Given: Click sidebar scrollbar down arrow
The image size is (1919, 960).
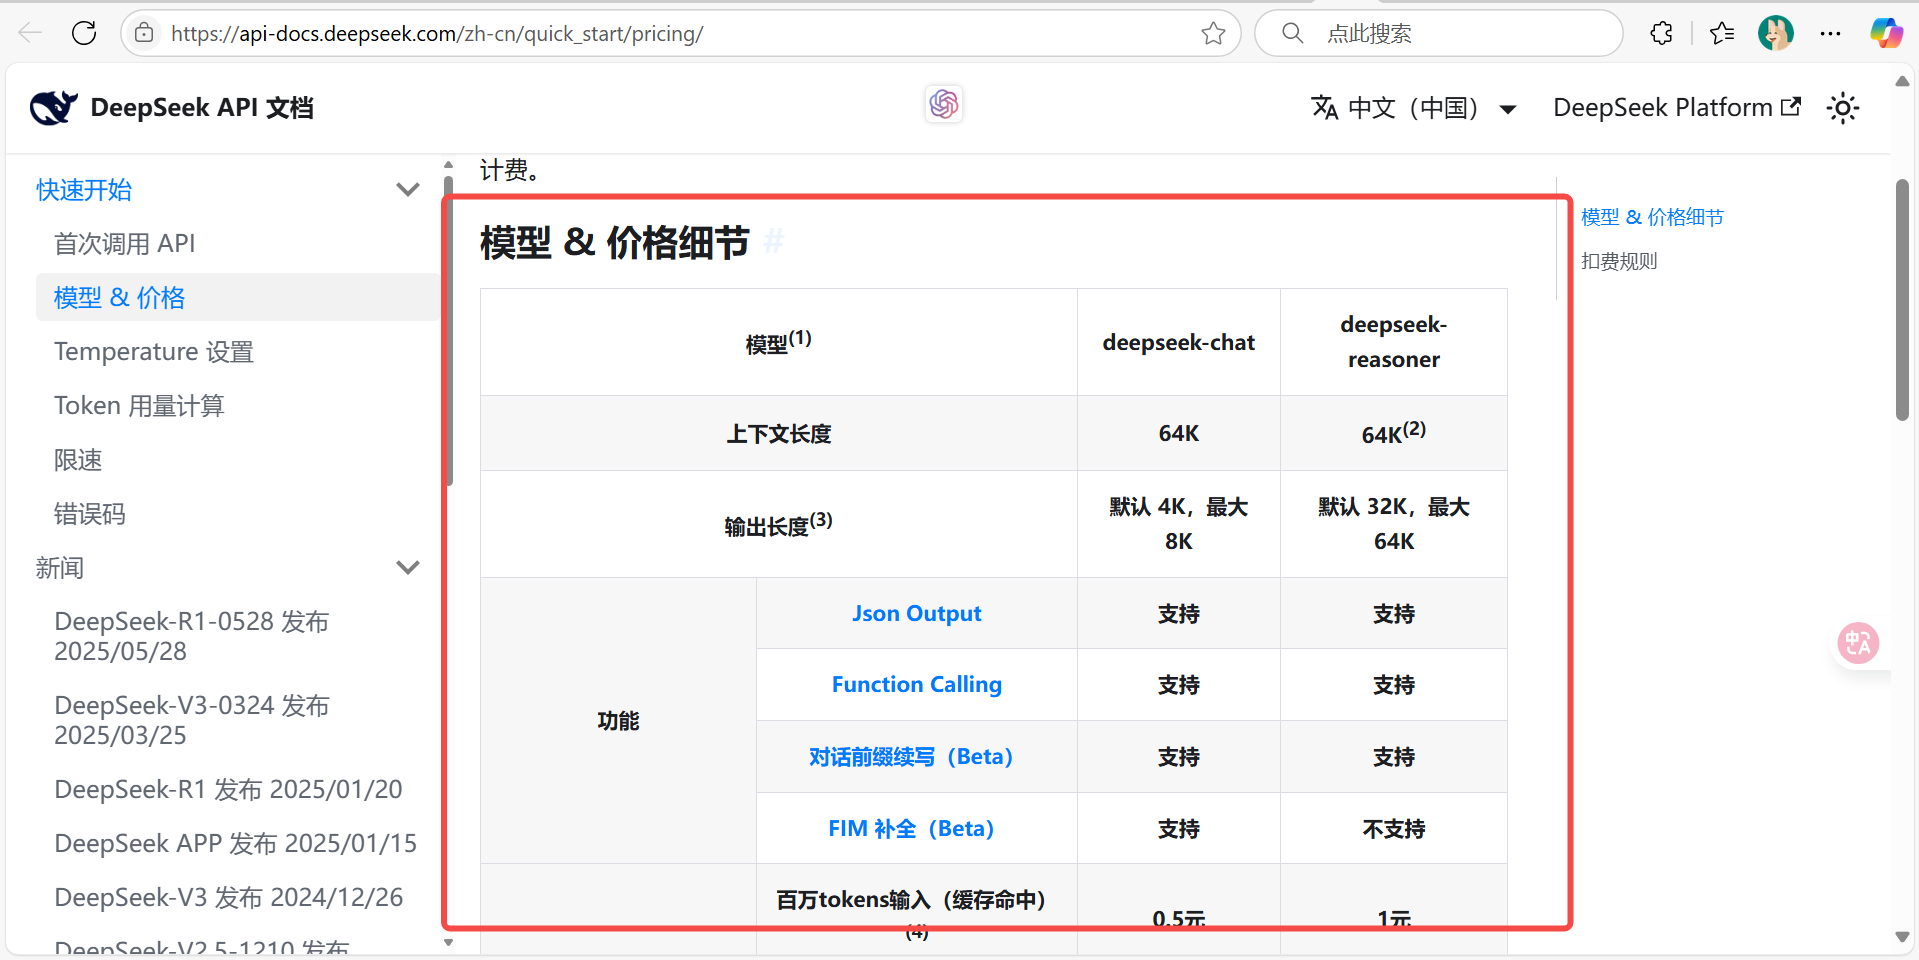Looking at the screenshot, I should pos(448,942).
